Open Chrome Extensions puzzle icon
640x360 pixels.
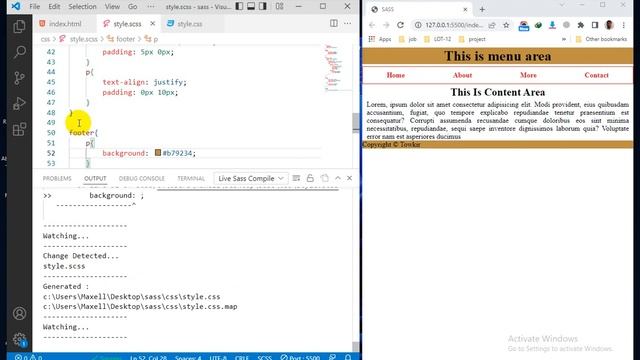click(580, 25)
